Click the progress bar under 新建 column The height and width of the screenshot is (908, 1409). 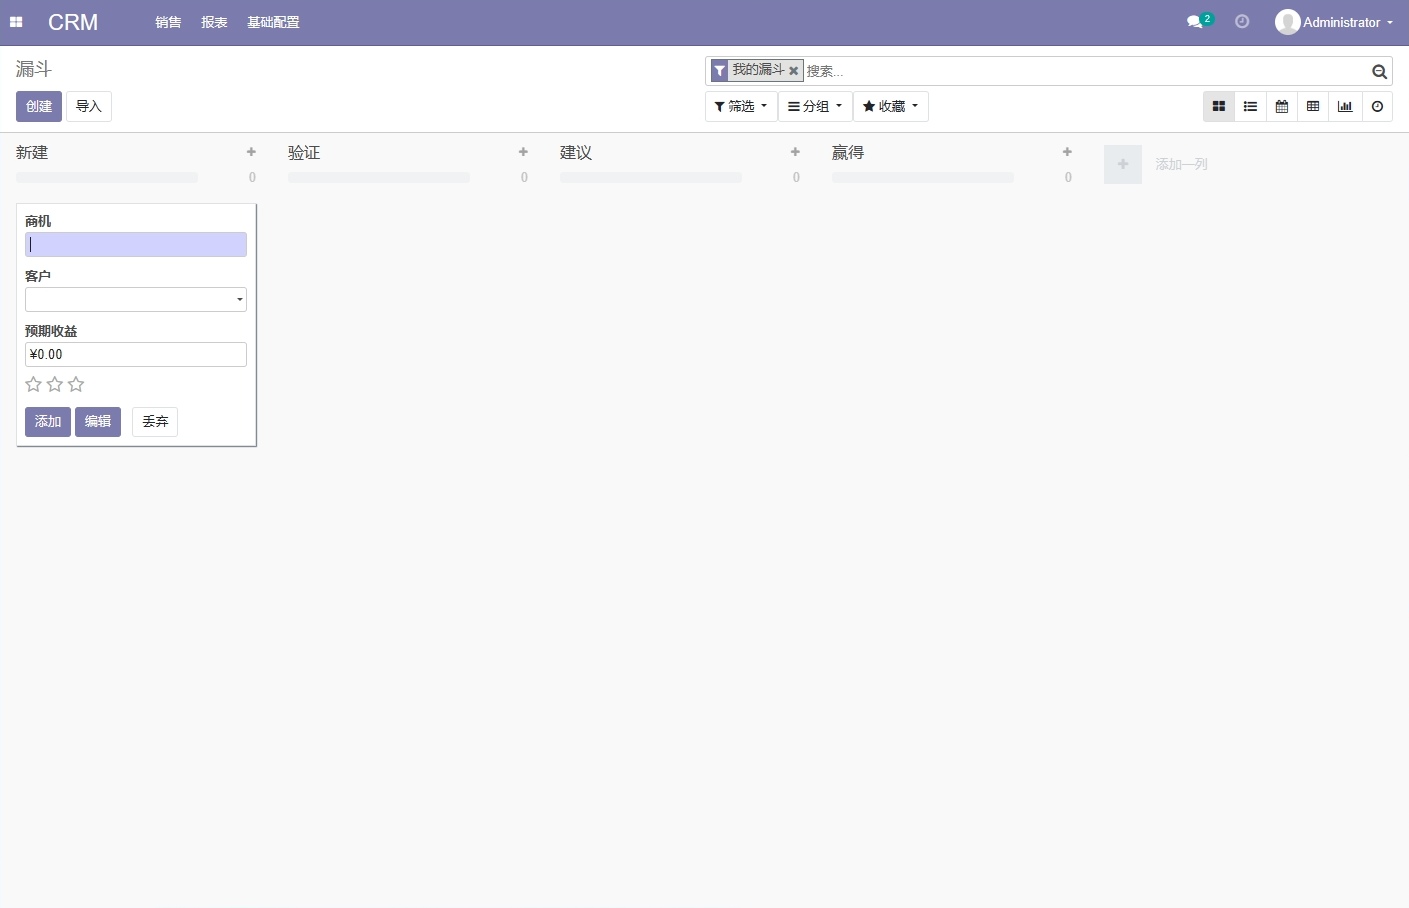(x=106, y=177)
